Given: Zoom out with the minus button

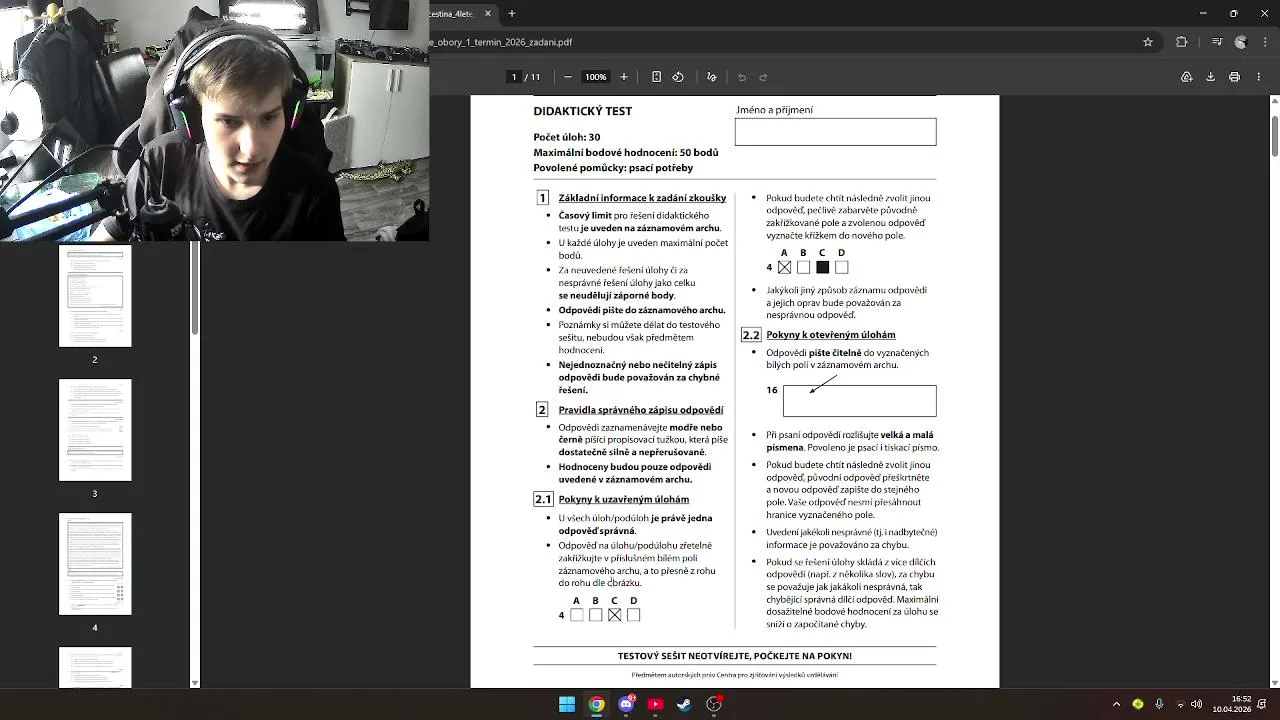Looking at the screenshot, I should click(568, 77).
